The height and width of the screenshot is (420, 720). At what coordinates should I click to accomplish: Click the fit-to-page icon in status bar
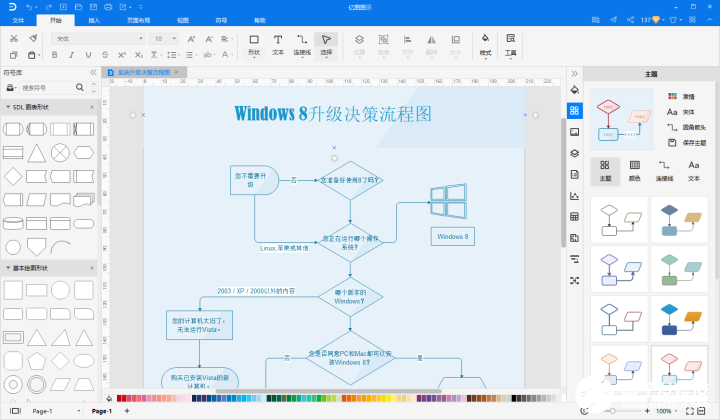689,411
